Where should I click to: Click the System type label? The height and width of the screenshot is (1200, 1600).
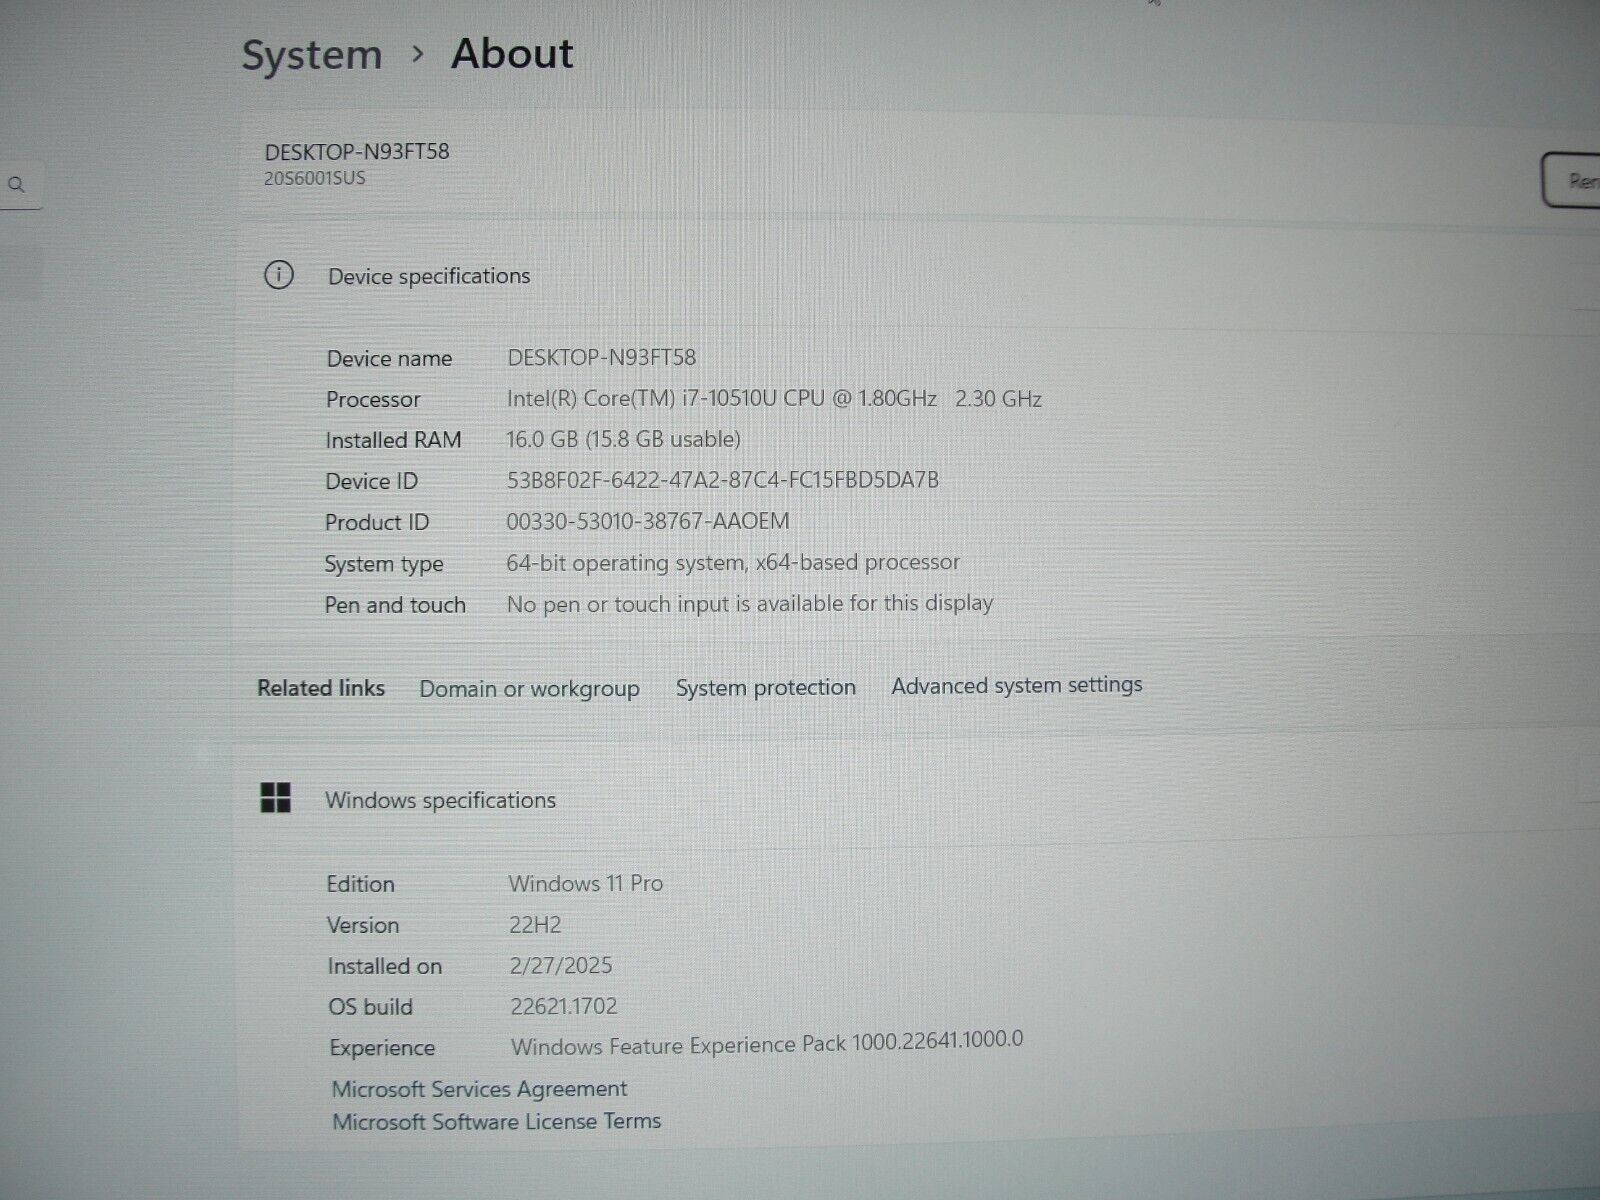[384, 565]
